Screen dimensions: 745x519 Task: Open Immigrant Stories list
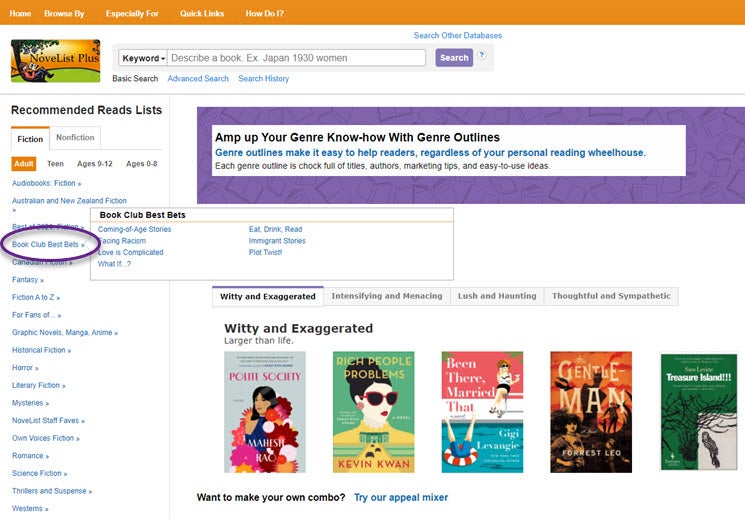[277, 240]
